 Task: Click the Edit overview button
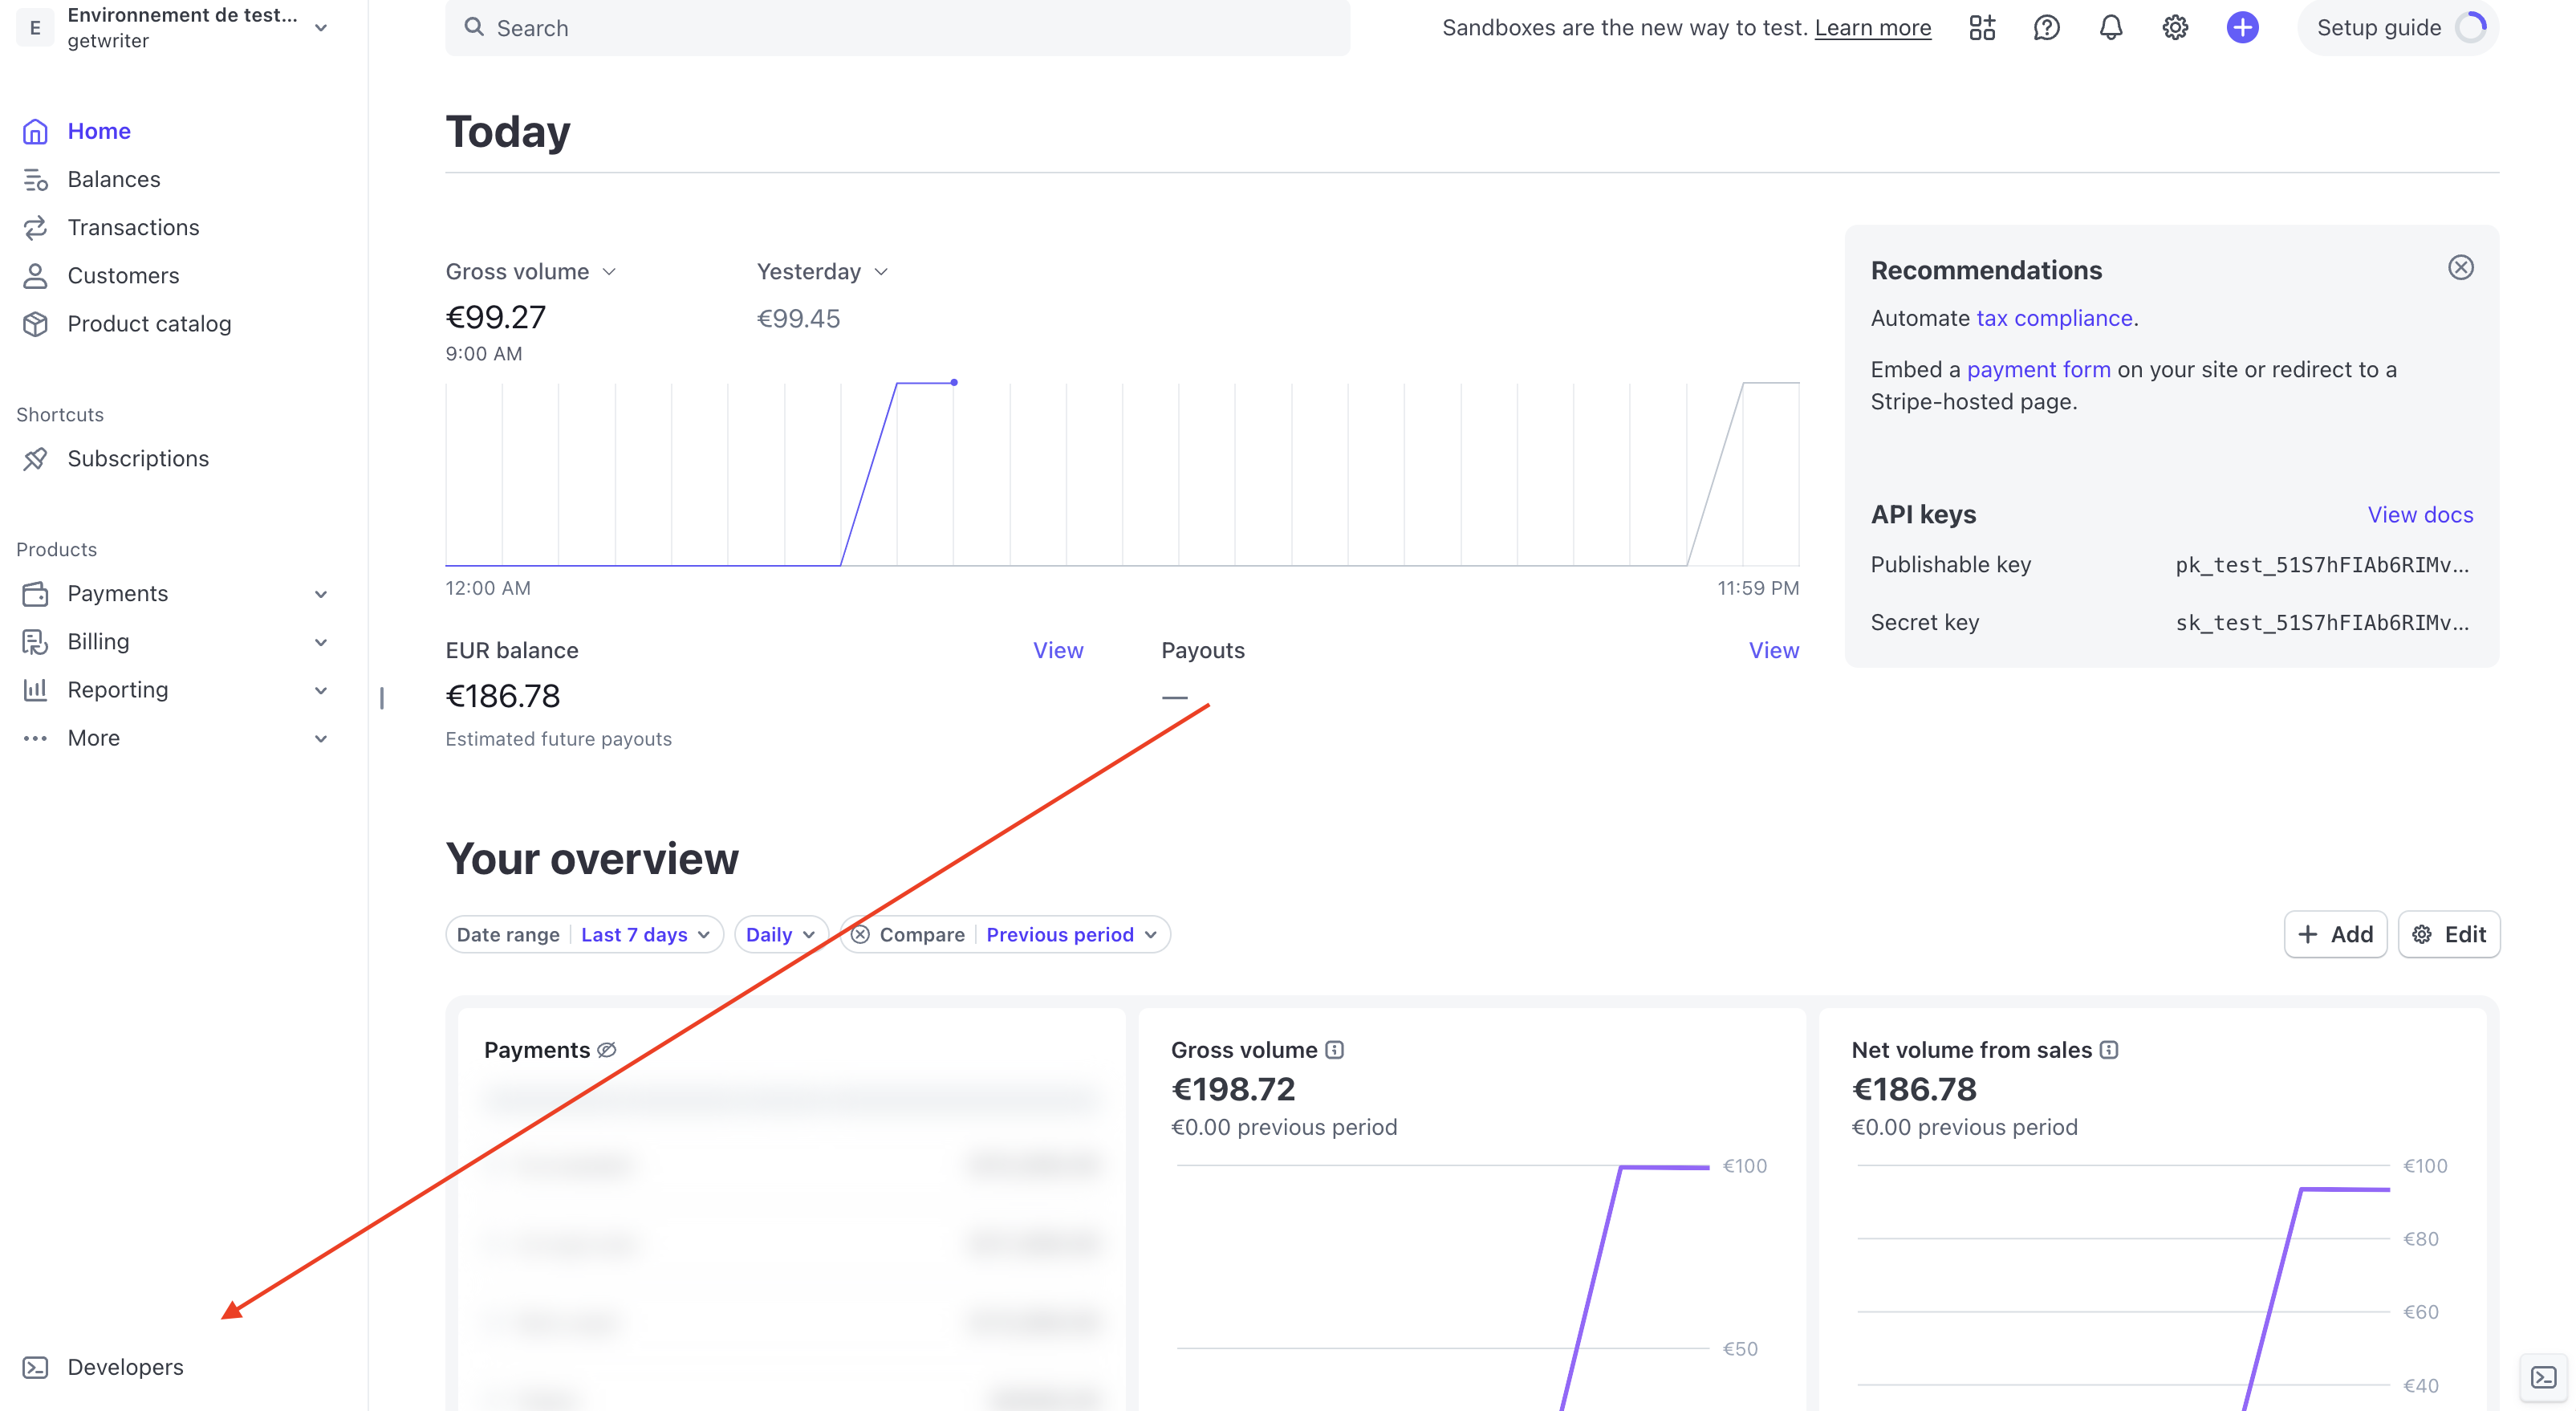point(2449,935)
